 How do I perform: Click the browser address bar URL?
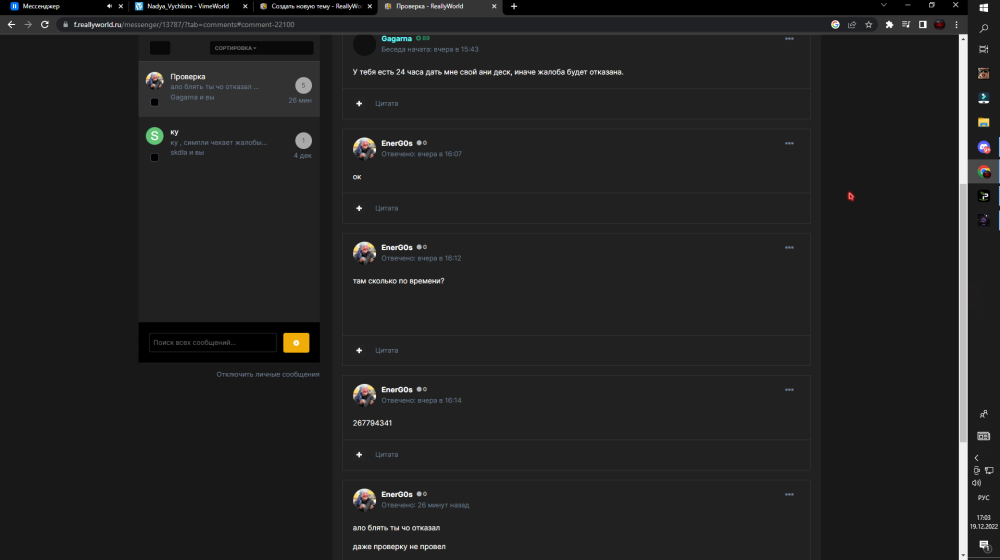(184, 24)
